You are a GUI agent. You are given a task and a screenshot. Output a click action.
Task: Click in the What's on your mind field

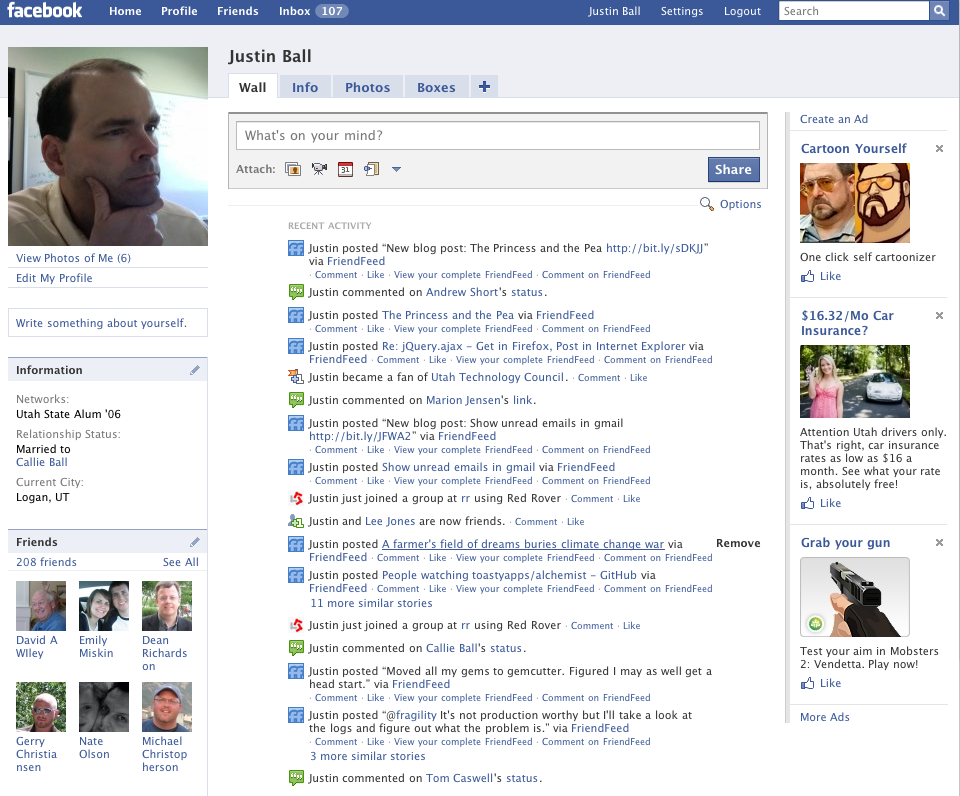tap(498, 135)
